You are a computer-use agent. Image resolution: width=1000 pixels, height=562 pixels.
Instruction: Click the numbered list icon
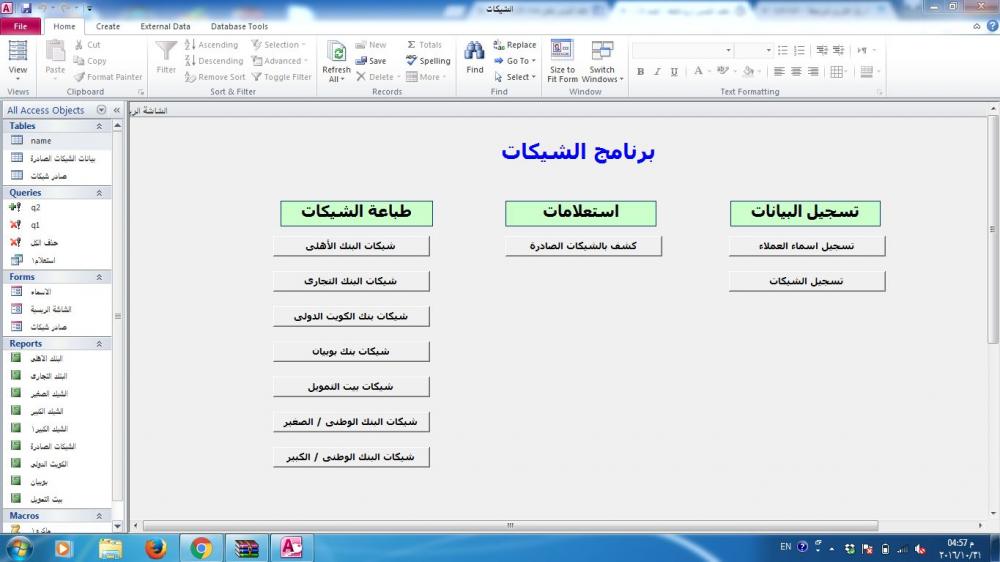click(799, 50)
